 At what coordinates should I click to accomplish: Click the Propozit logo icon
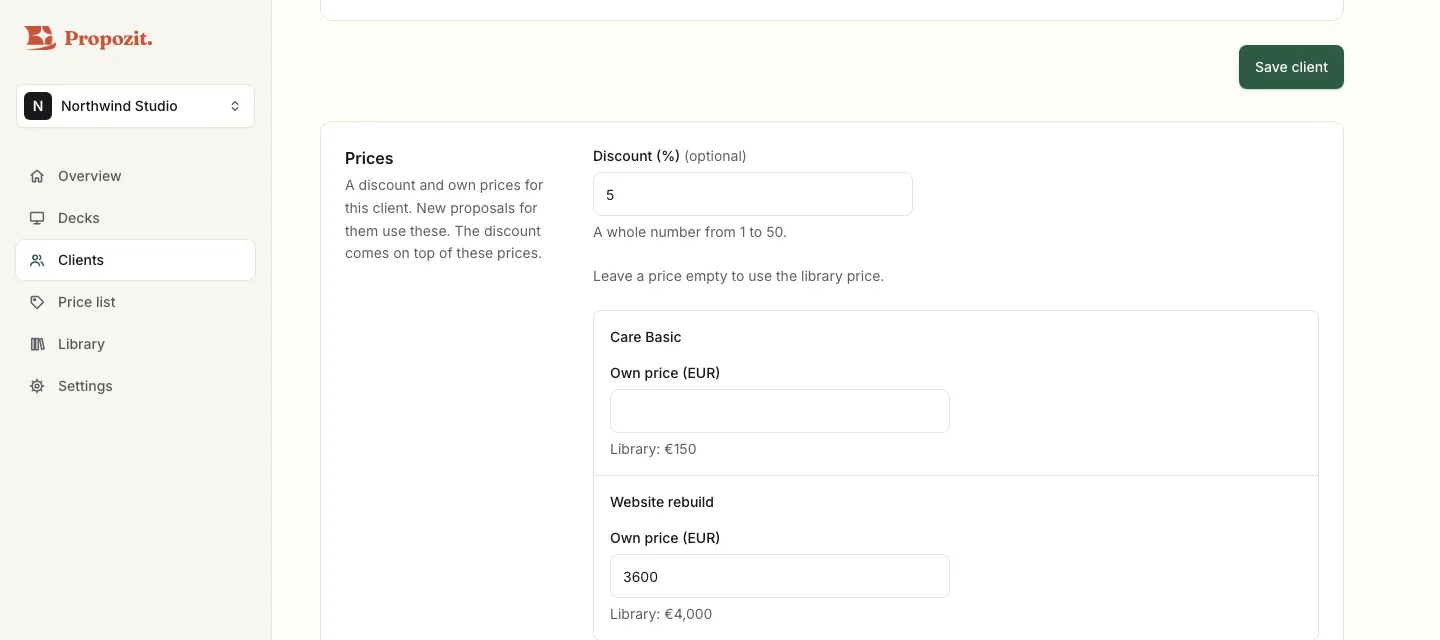40,38
